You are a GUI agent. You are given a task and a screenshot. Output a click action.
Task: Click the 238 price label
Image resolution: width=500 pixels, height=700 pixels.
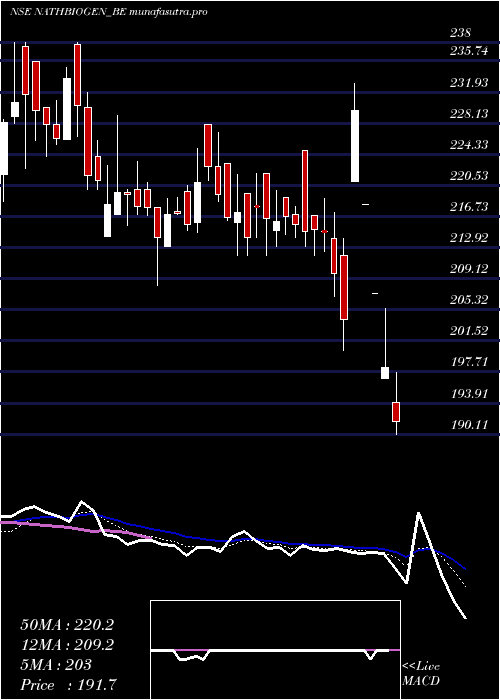(460, 33)
